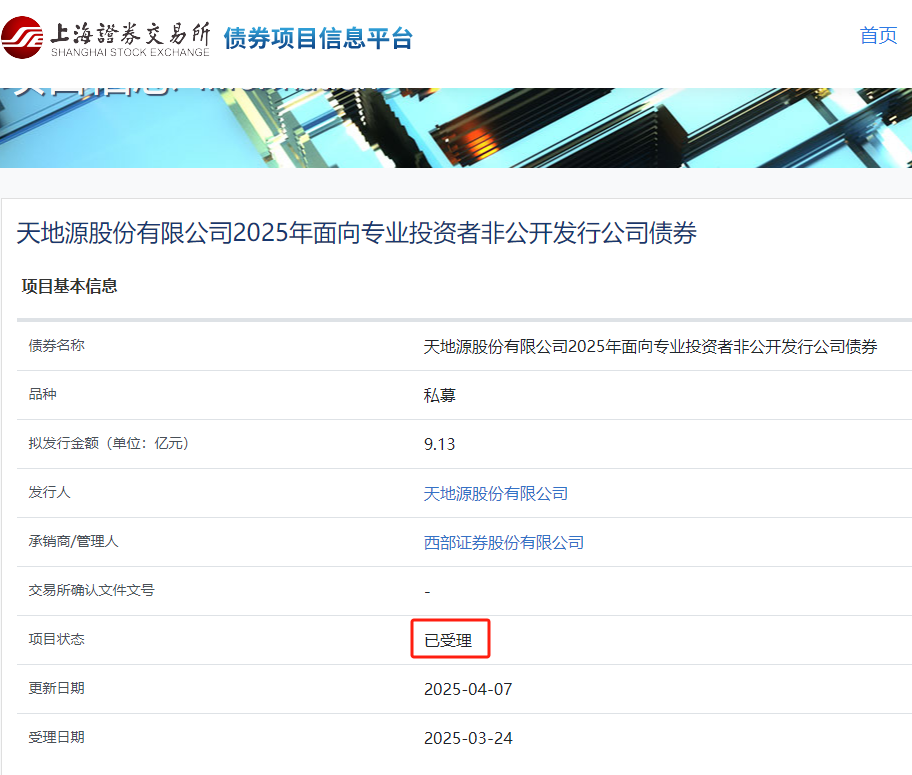This screenshot has width=912, height=775.
Task: Select the acceptance date 2025-03-24
Action: 468,738
